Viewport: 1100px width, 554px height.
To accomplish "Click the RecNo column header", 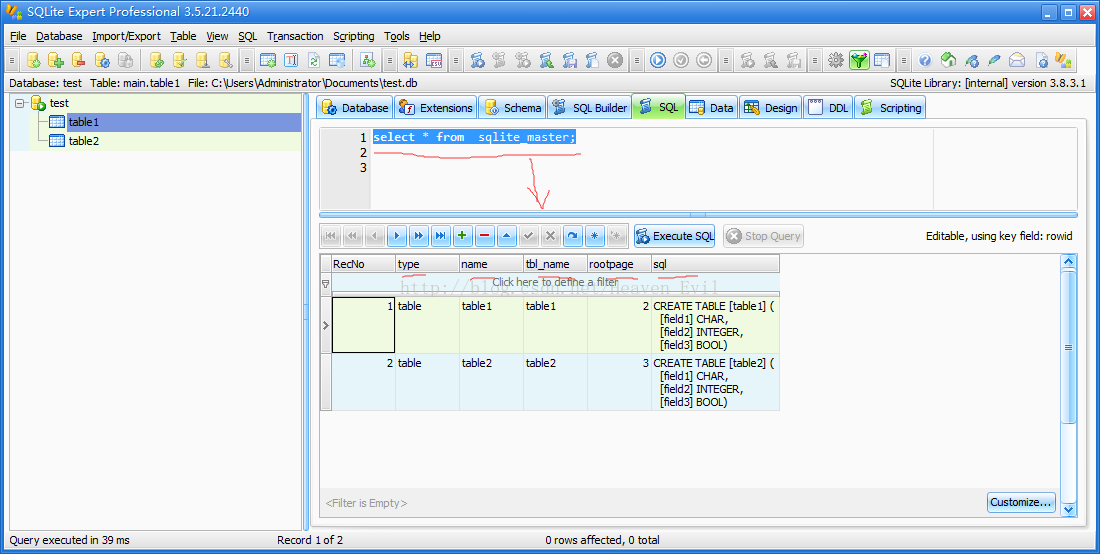I will (x=363, y=264).
